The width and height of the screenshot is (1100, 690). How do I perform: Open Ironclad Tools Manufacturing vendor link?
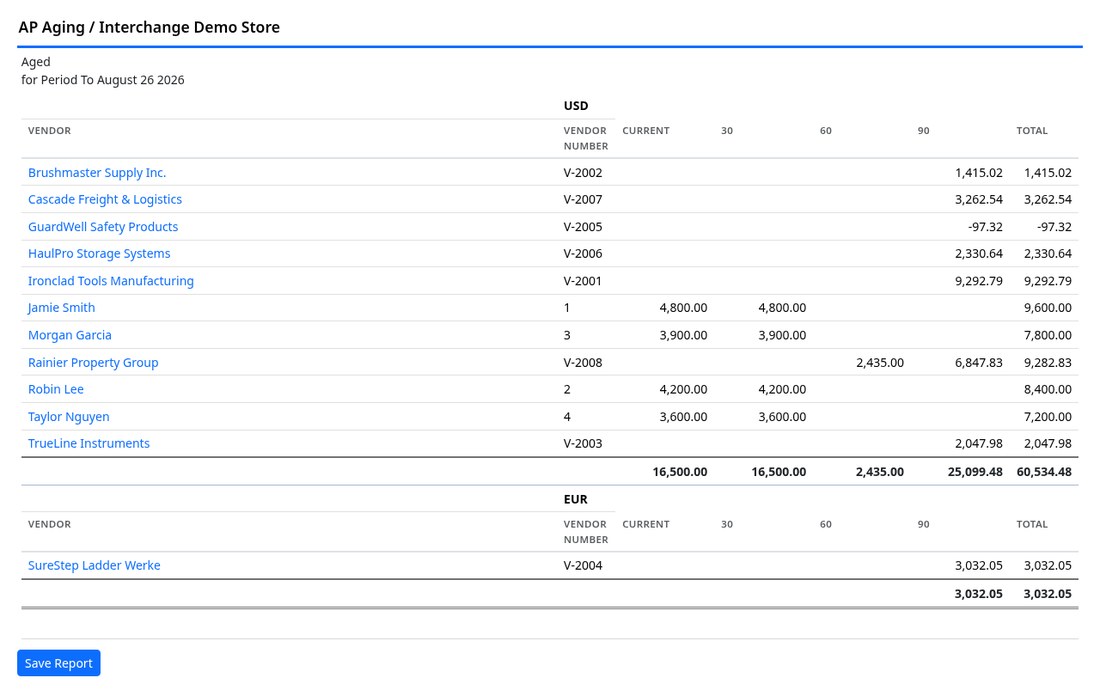pos(111,280)
